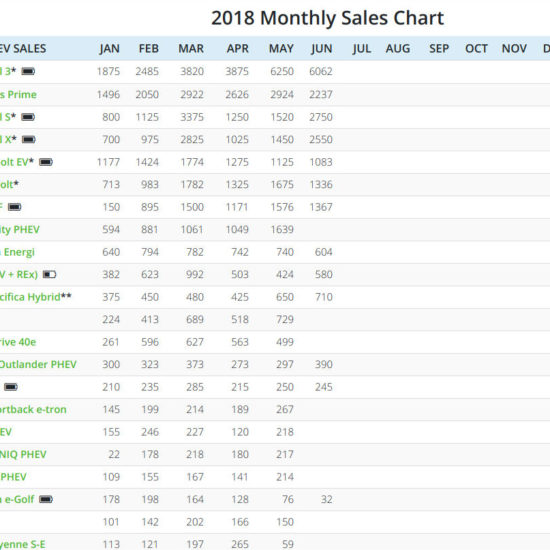
Task: Open the 'Energi' model link
Action: [x=19, y=252]
